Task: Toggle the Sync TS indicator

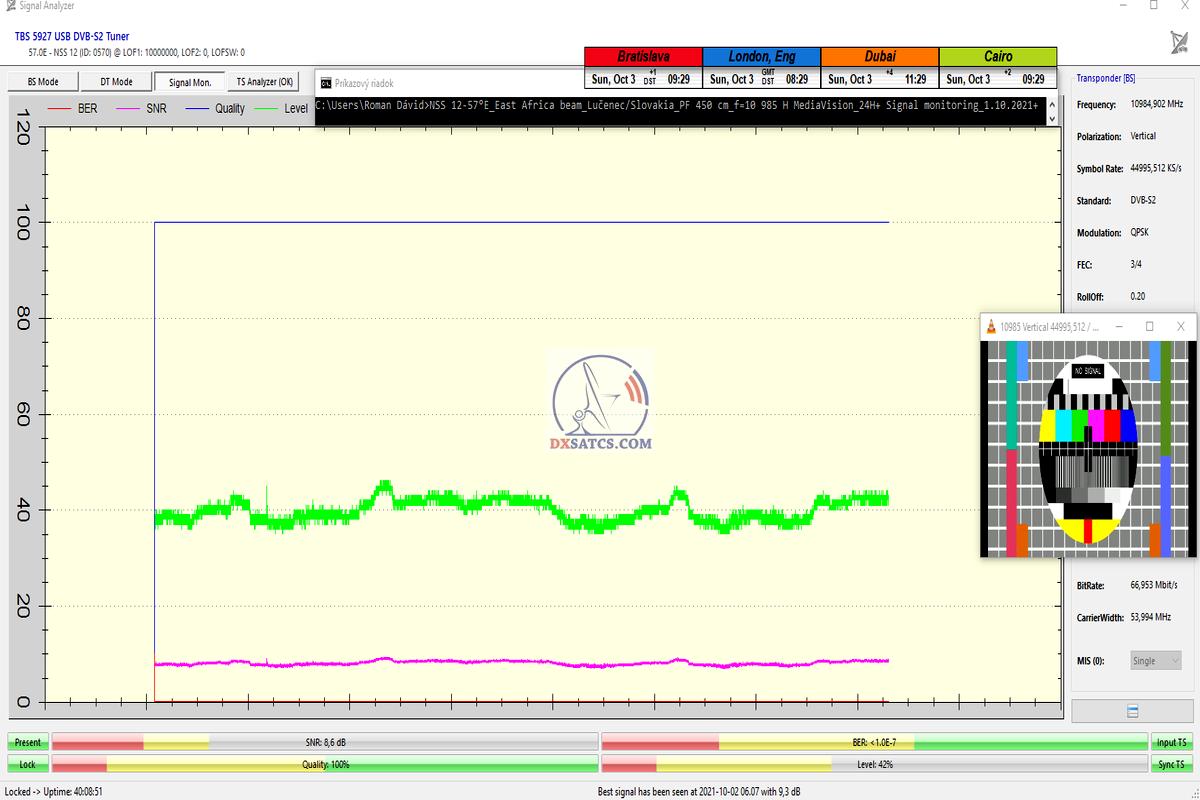Action: pos(1171,764)
